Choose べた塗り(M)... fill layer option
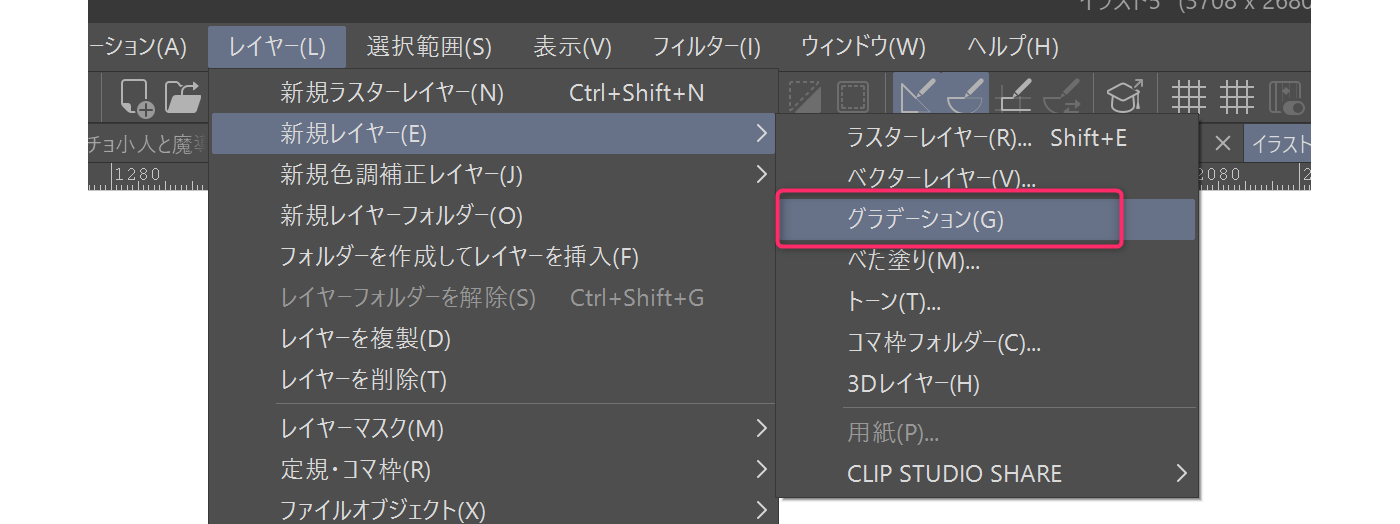The height and width of the screenshot is (524, 1400). [x=912, y=261]
